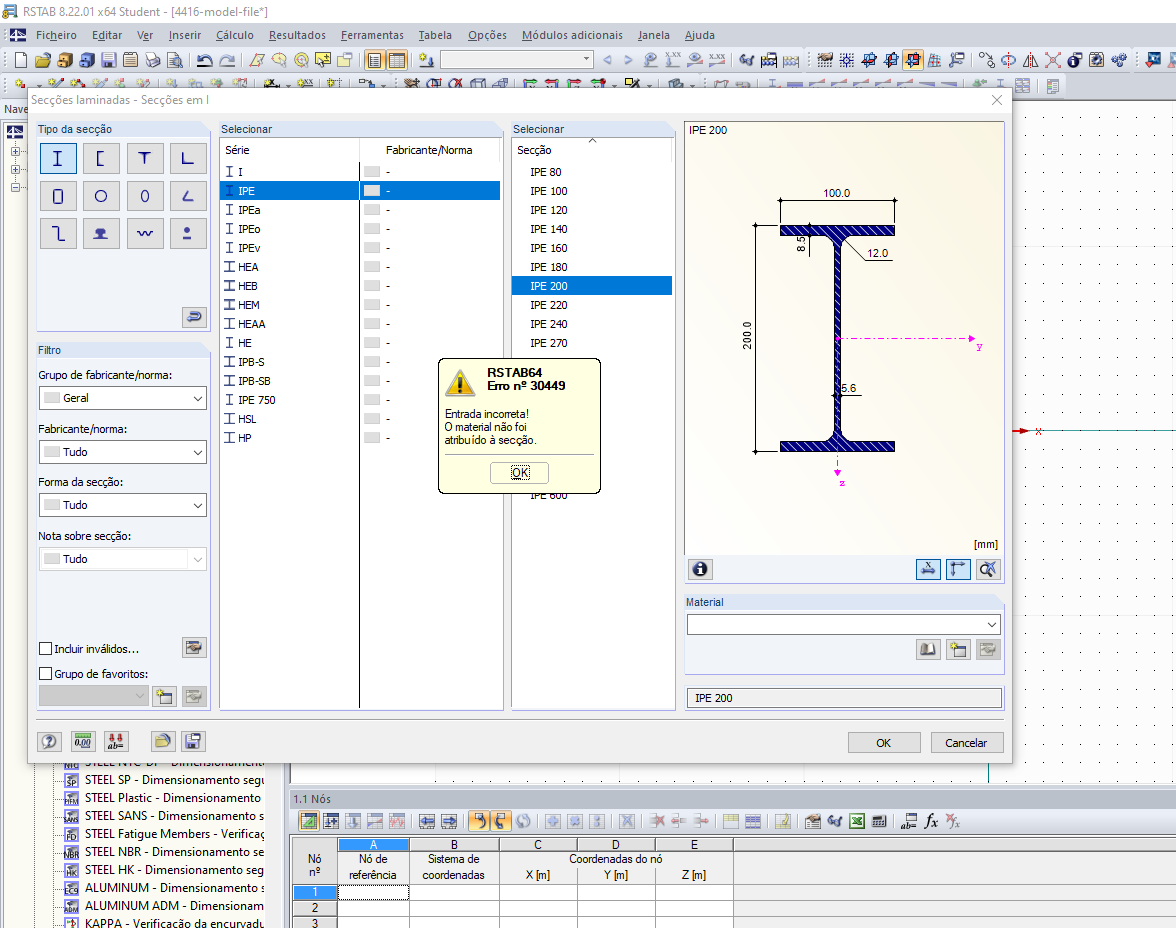Enable the Incluir inválidos checkbox

coord(45,649)
